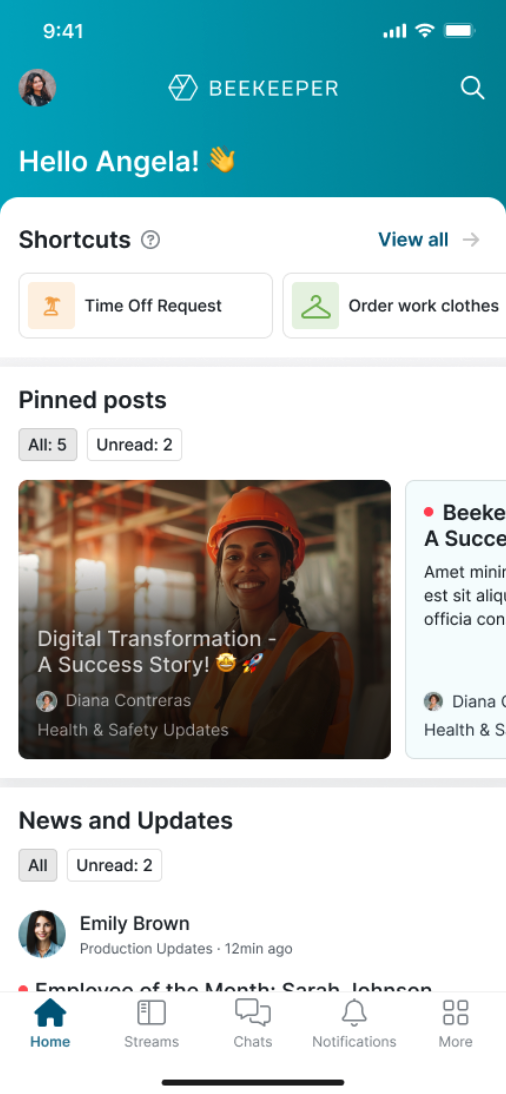This screenshot has width=506, height=1094.
Task: Open the View all shortcuts link
Action: 413,240
